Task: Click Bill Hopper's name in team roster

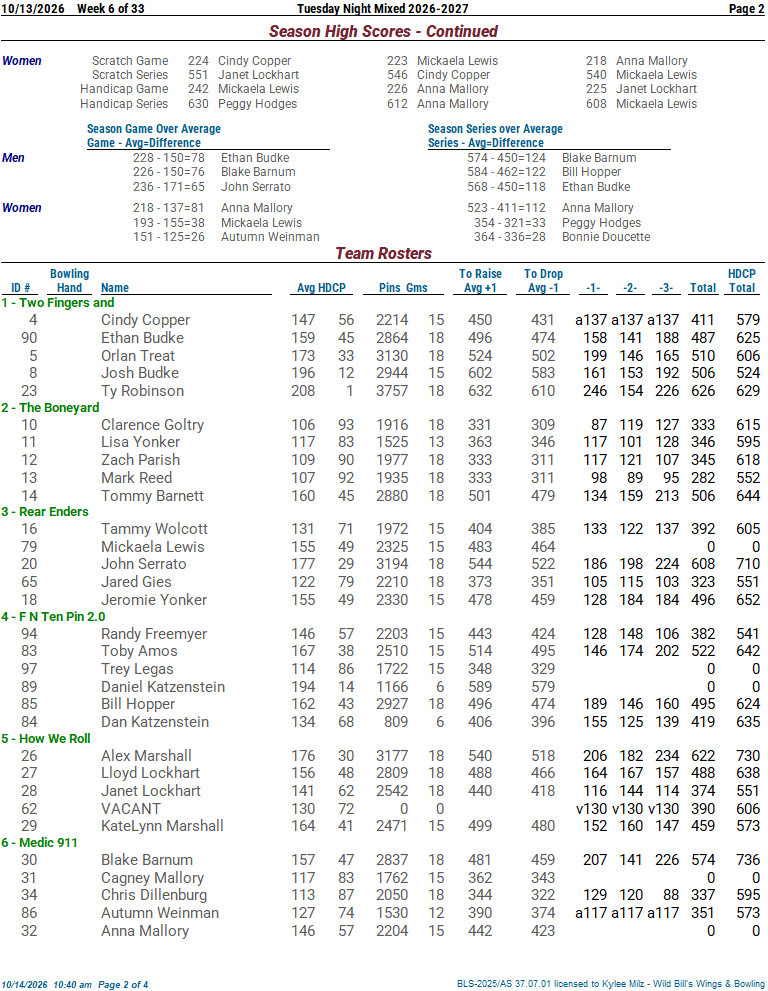Action: pos(138,704)
